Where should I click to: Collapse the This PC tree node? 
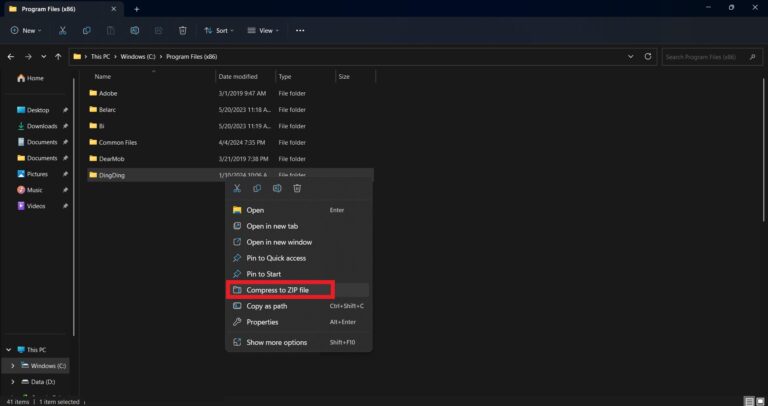pos(9,350)
